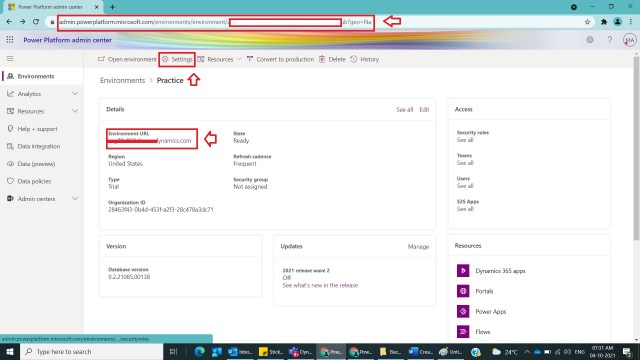Select Organization ID value text
The image size is (640, 360).
161,209
